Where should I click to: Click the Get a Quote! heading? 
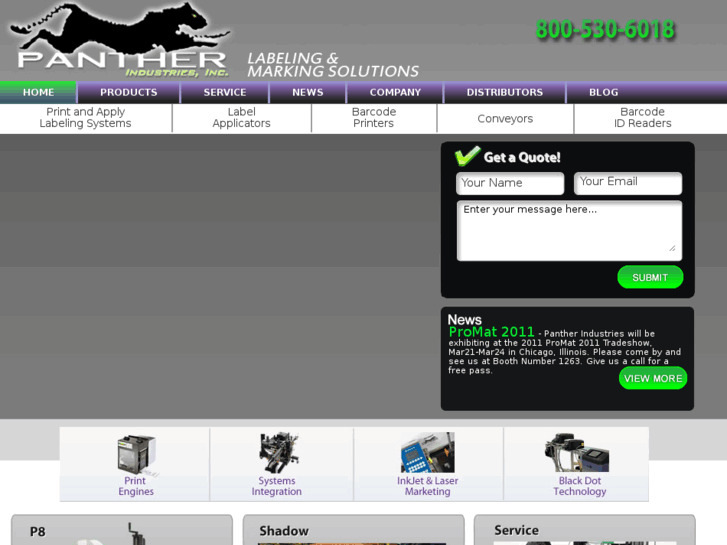coord(522,158)
